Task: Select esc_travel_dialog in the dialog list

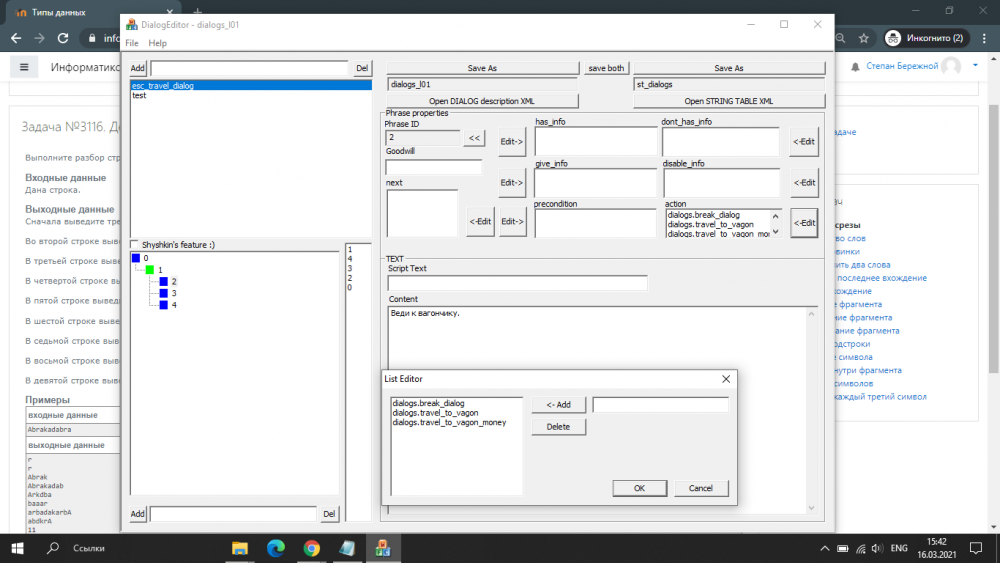Action: click(163, 86)
